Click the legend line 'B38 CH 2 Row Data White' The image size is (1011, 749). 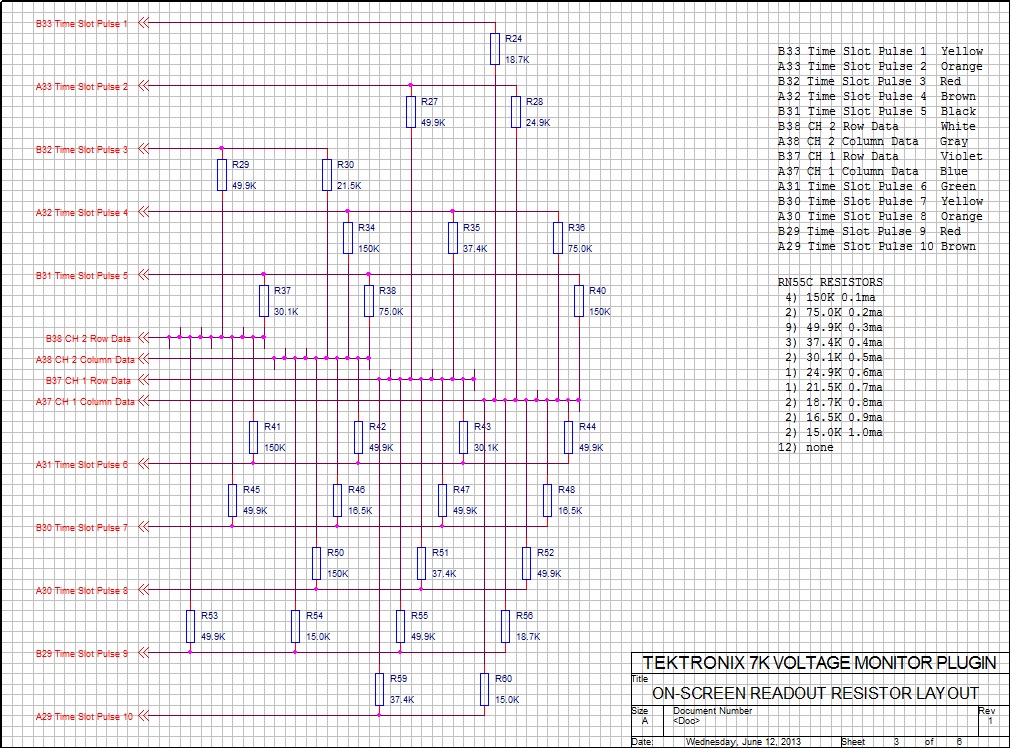(876, 126)
